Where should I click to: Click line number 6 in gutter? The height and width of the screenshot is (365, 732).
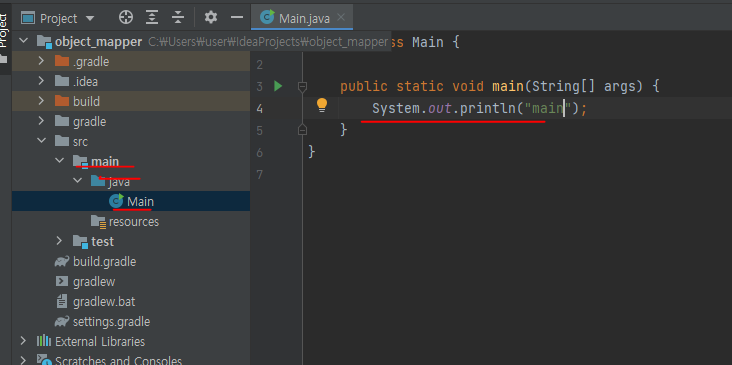coord(260,153)
